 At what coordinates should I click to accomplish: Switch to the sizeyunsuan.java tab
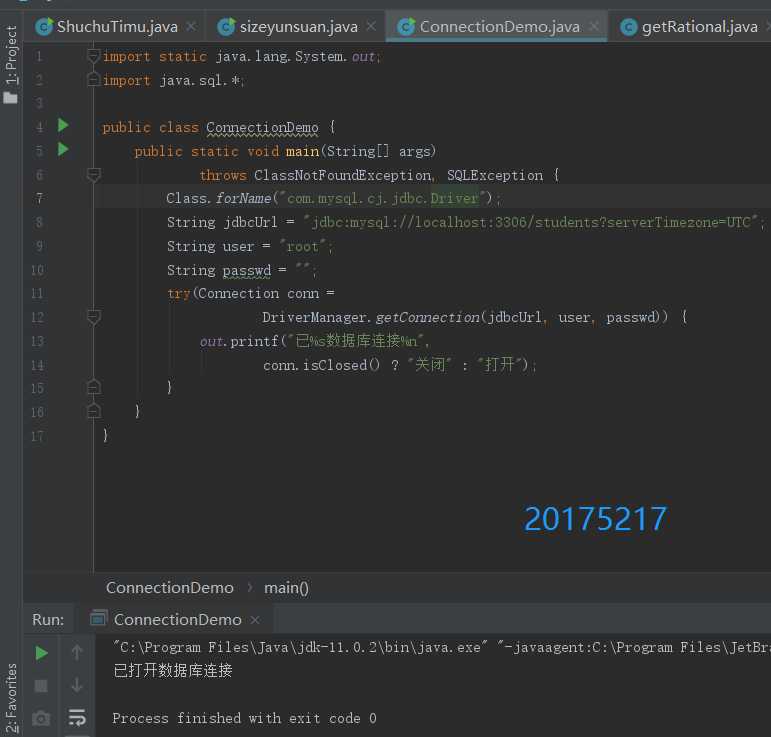[298, 27]
